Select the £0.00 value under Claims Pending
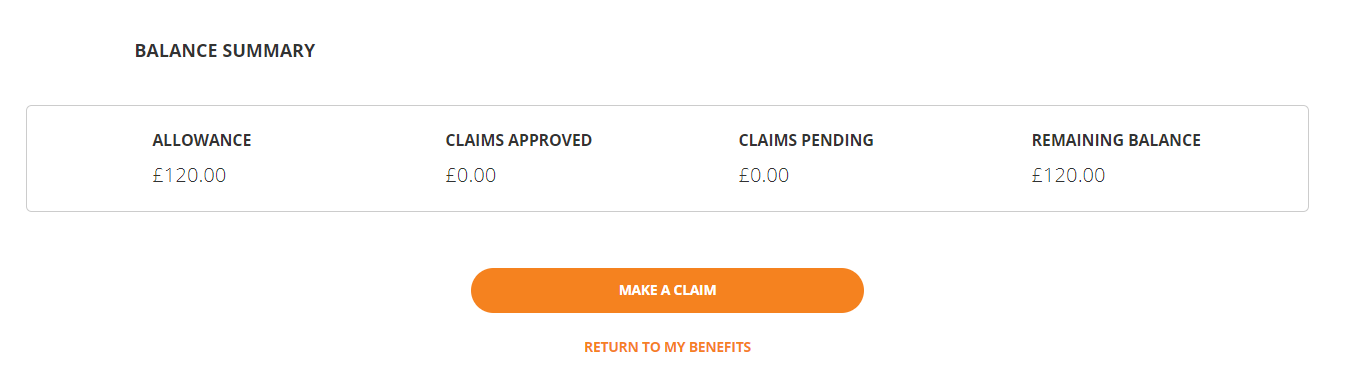Viewport: 1353px width, 392px height. (x=764, y=175)
